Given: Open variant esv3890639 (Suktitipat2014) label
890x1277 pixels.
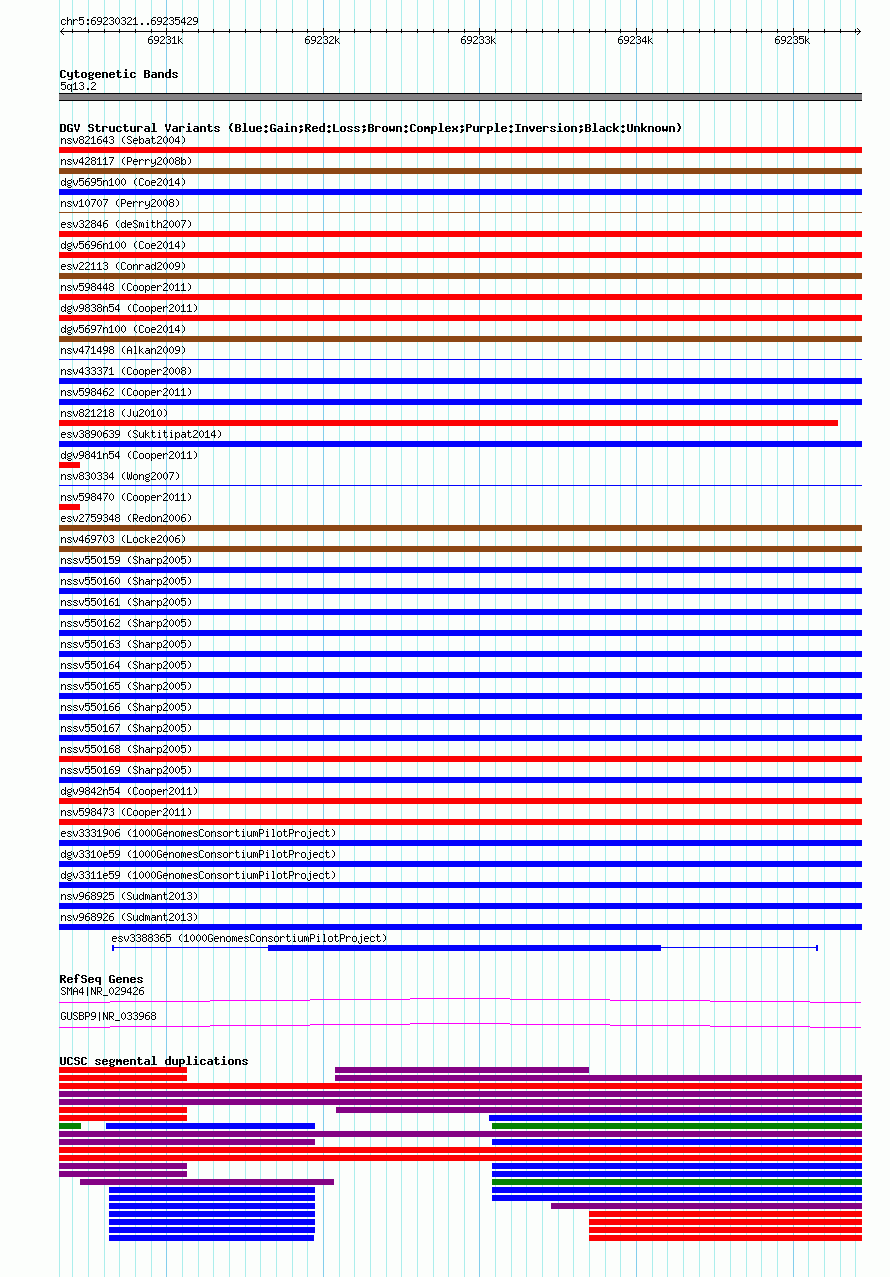Looking at the screenshot, I should pyautogui.click(x=141, y=434).
